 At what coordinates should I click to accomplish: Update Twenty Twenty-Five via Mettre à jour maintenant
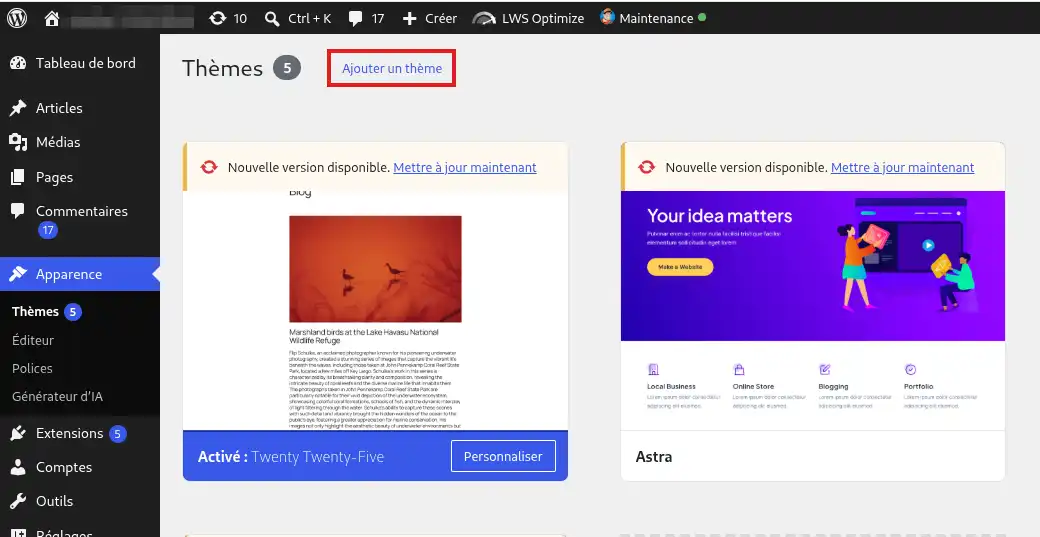[465, 167]
